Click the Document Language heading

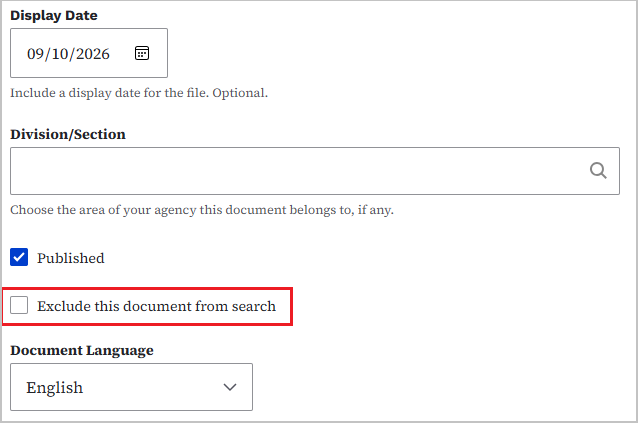[x=82, y=350]
